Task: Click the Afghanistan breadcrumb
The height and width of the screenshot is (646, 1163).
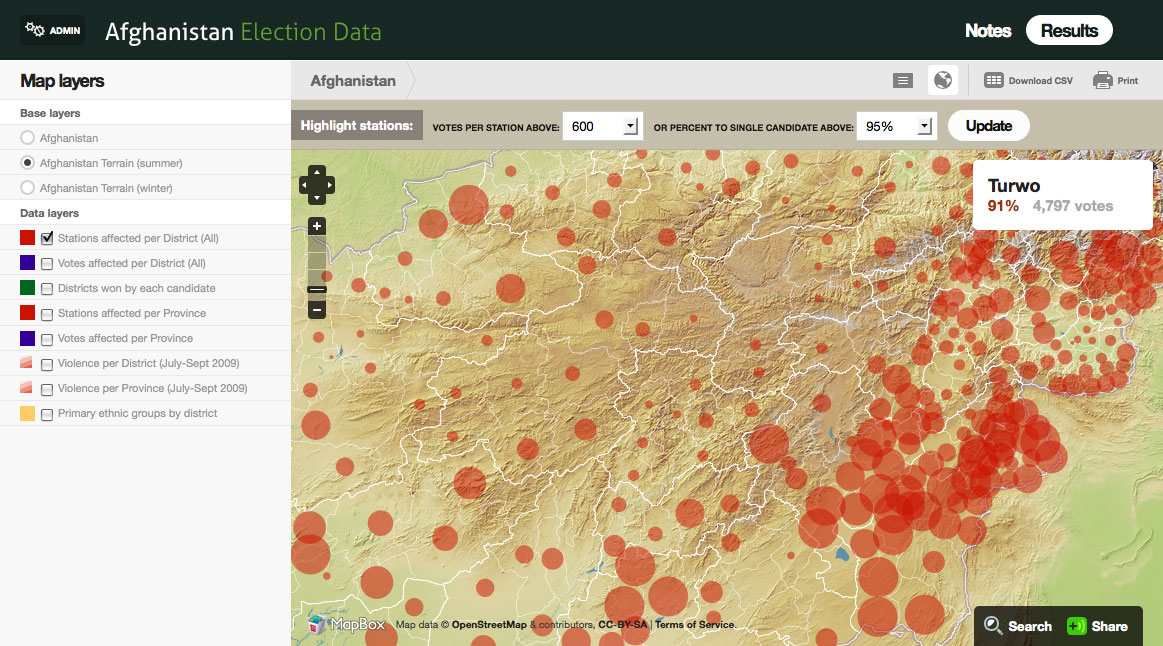Action: pos(353,80)
